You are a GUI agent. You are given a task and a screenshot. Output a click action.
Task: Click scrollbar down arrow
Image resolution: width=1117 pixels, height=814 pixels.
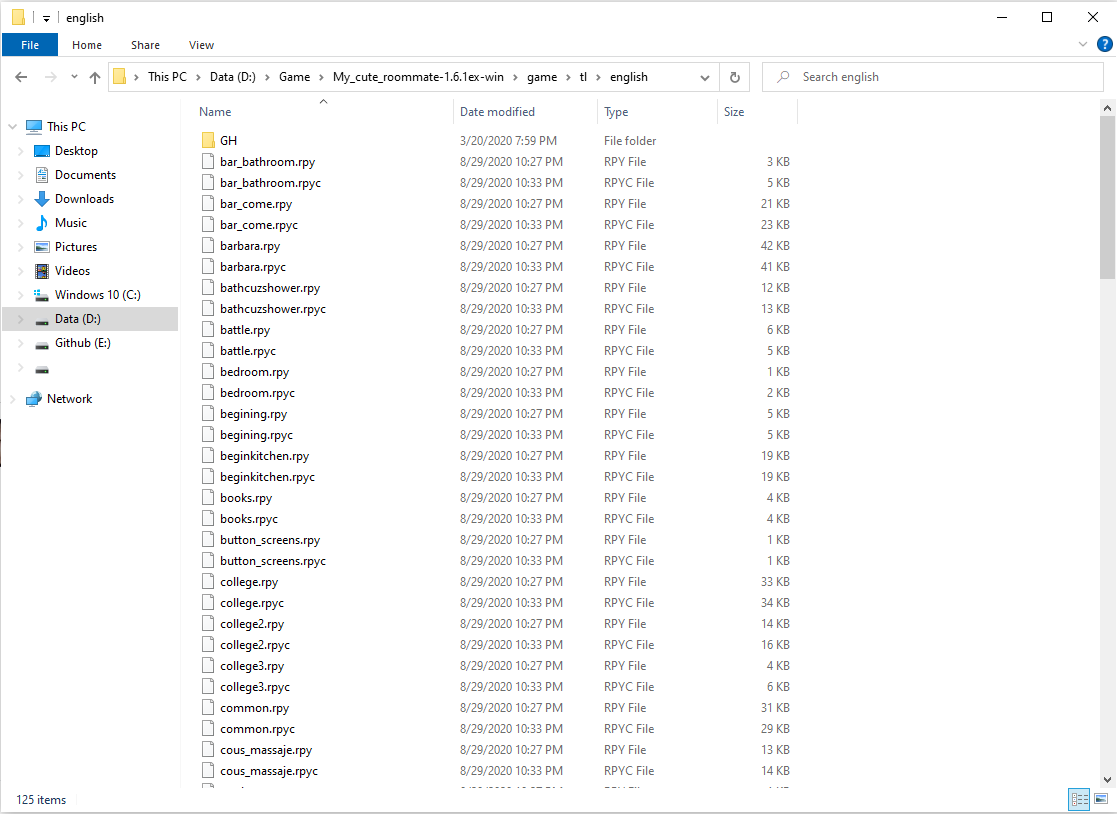tap(1107, 780)
